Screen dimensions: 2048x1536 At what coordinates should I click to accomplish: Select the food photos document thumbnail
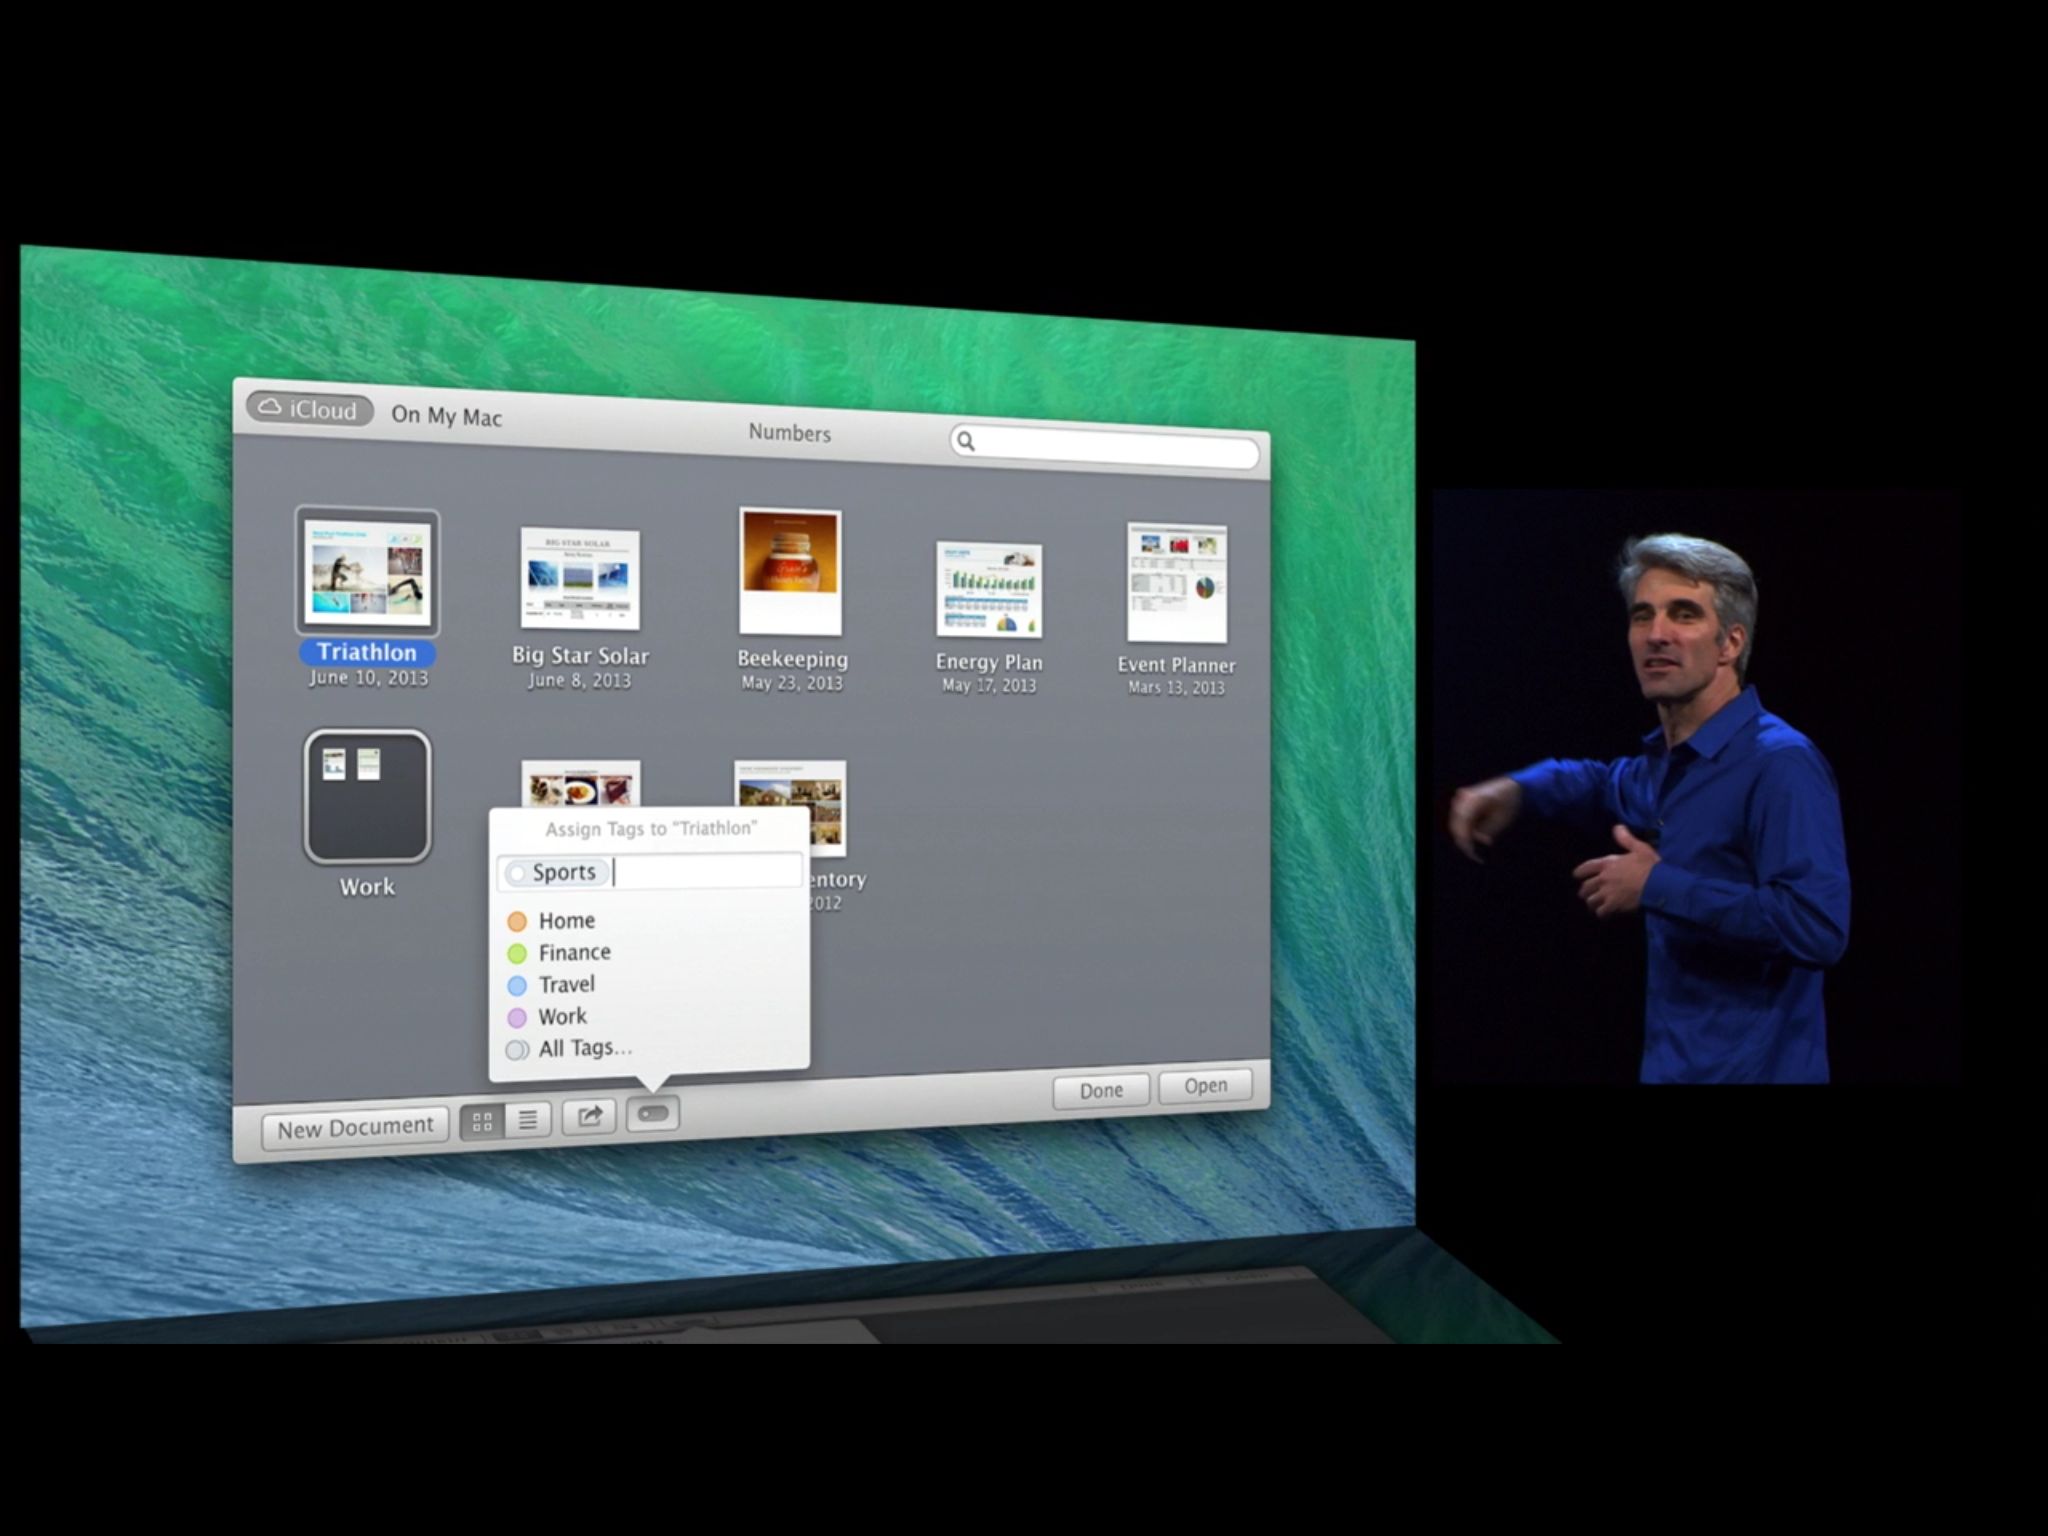point(581,784)
